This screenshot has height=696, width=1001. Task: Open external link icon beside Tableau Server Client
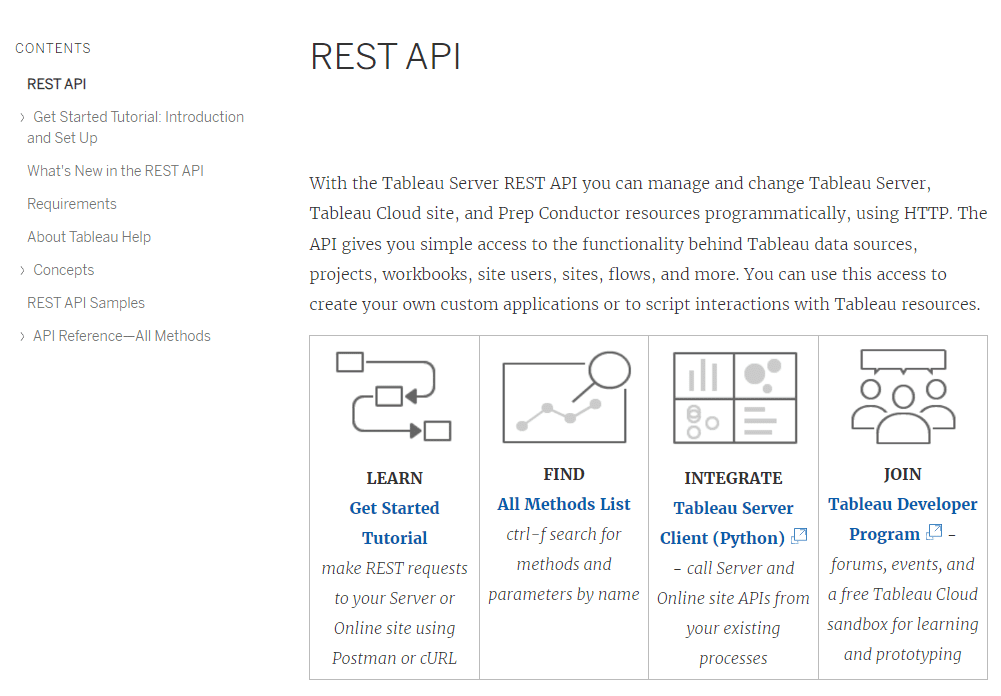798,536
